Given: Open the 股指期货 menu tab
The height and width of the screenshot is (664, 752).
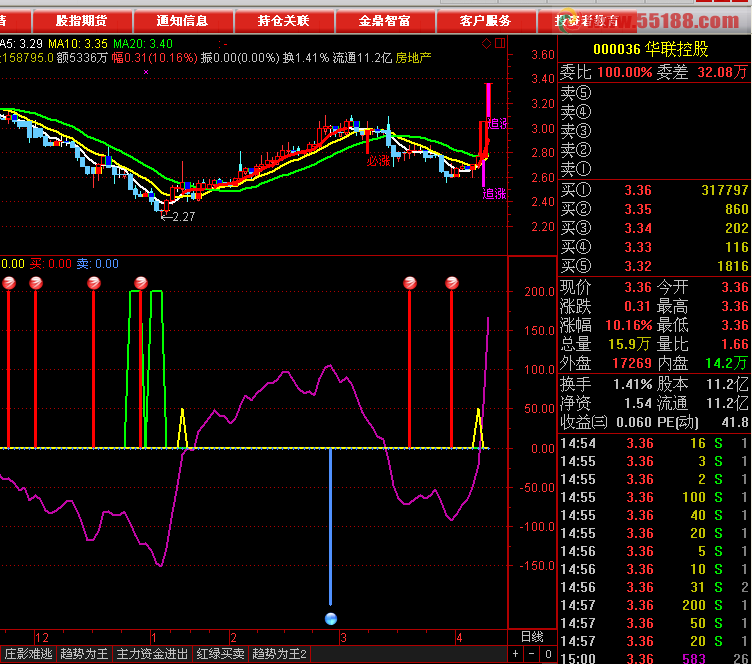Looking at the screenshot, I should point(82,21).
